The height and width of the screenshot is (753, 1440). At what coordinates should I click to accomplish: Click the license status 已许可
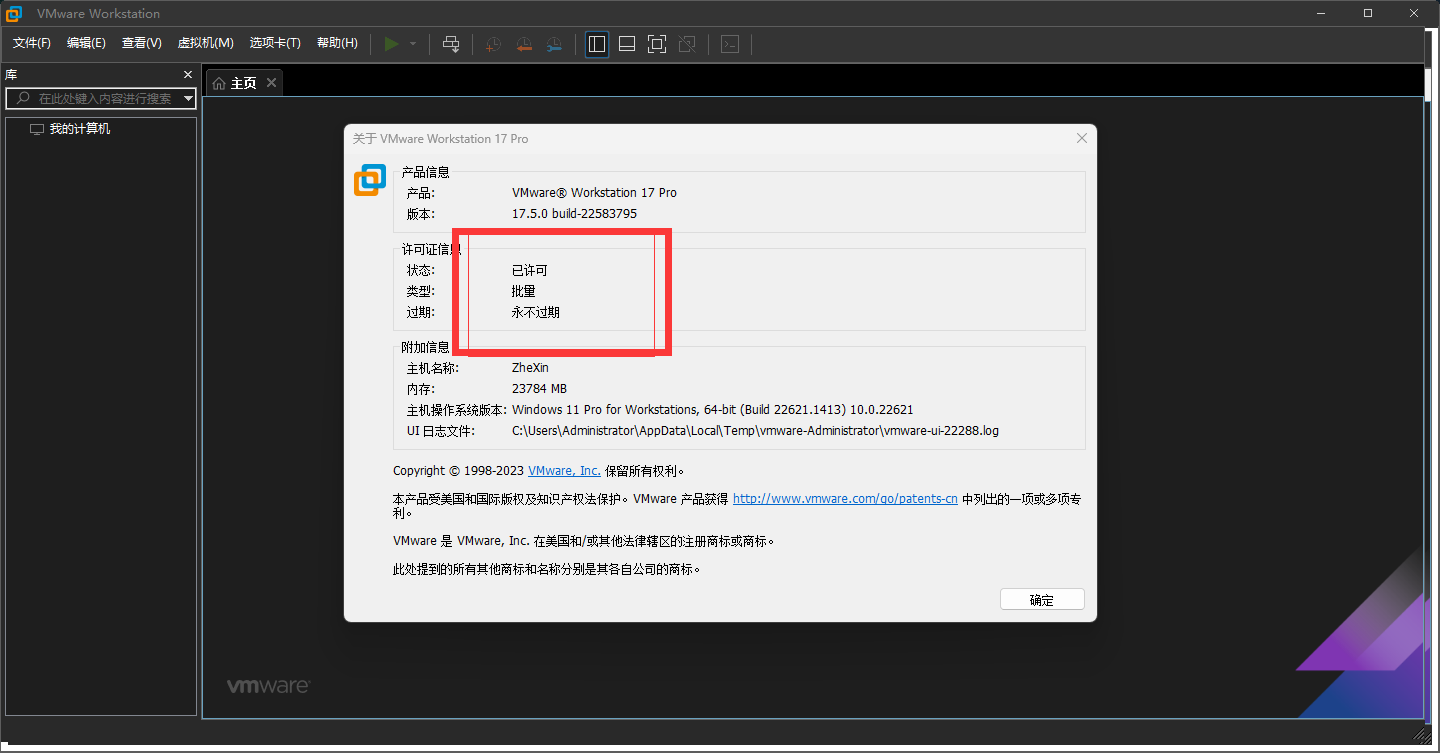click(x=529, y=271)
